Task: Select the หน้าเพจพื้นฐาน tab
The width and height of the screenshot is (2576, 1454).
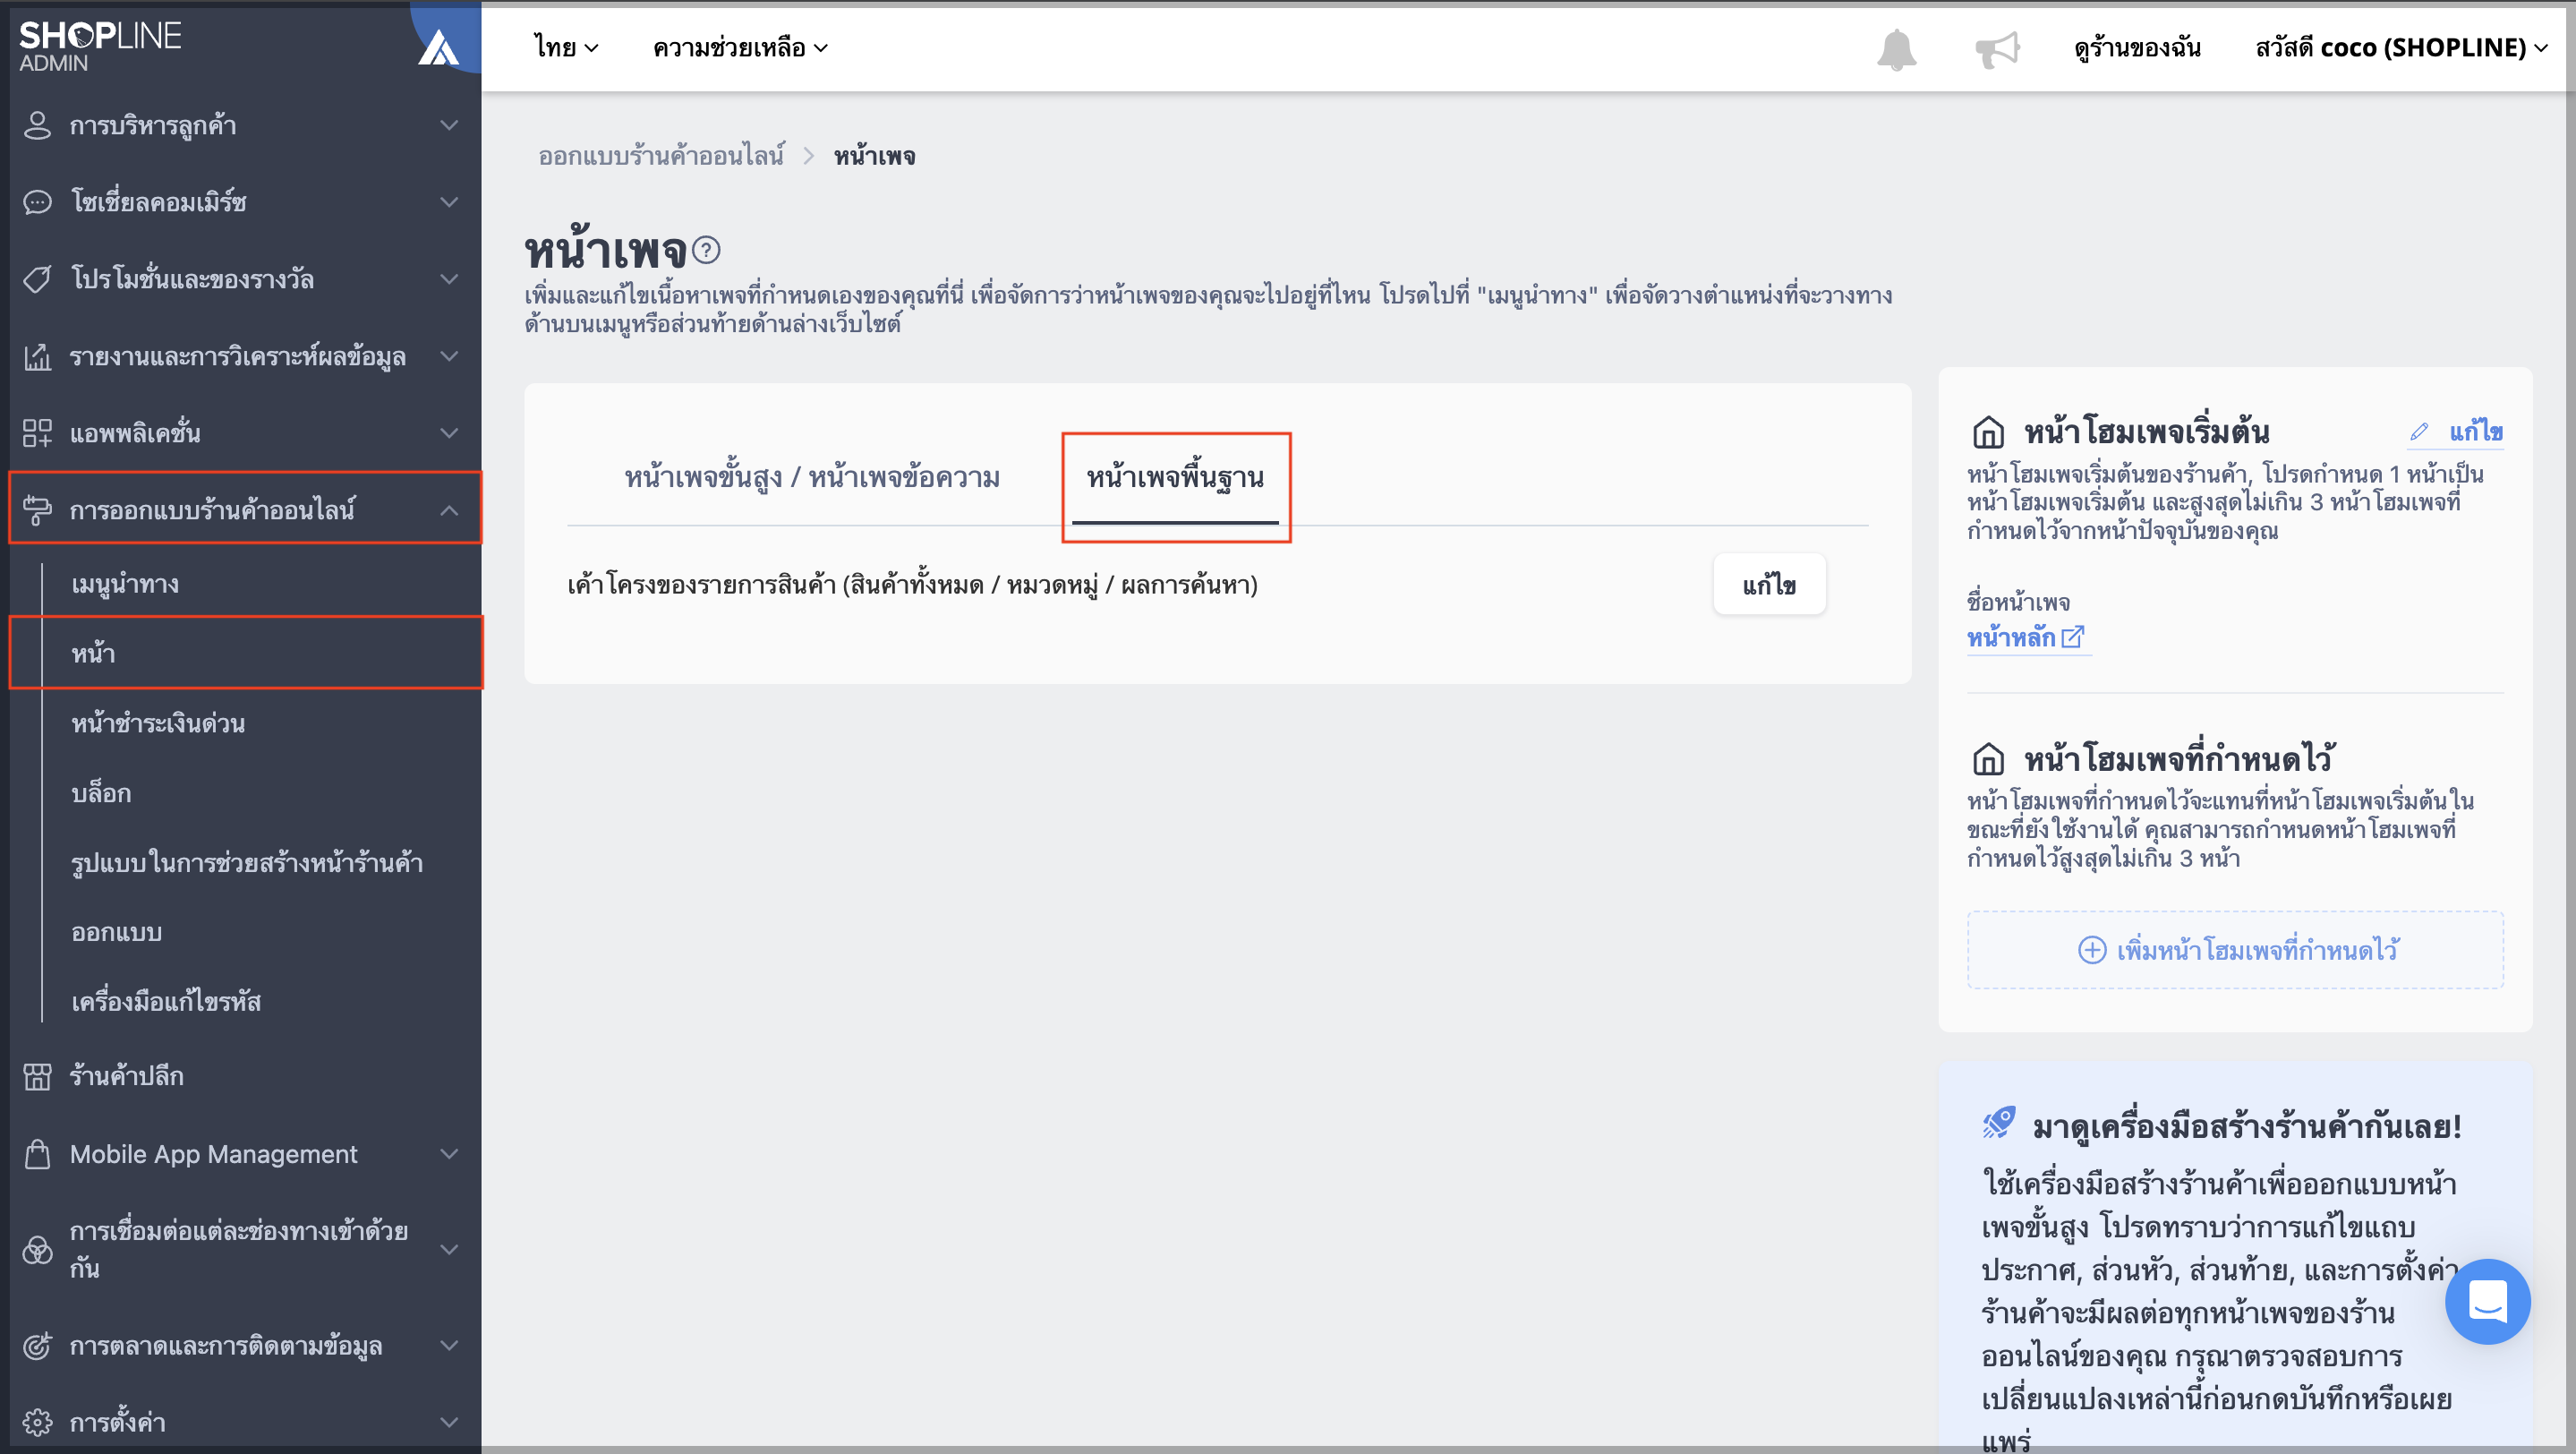Action: (x=1175, y=478)
